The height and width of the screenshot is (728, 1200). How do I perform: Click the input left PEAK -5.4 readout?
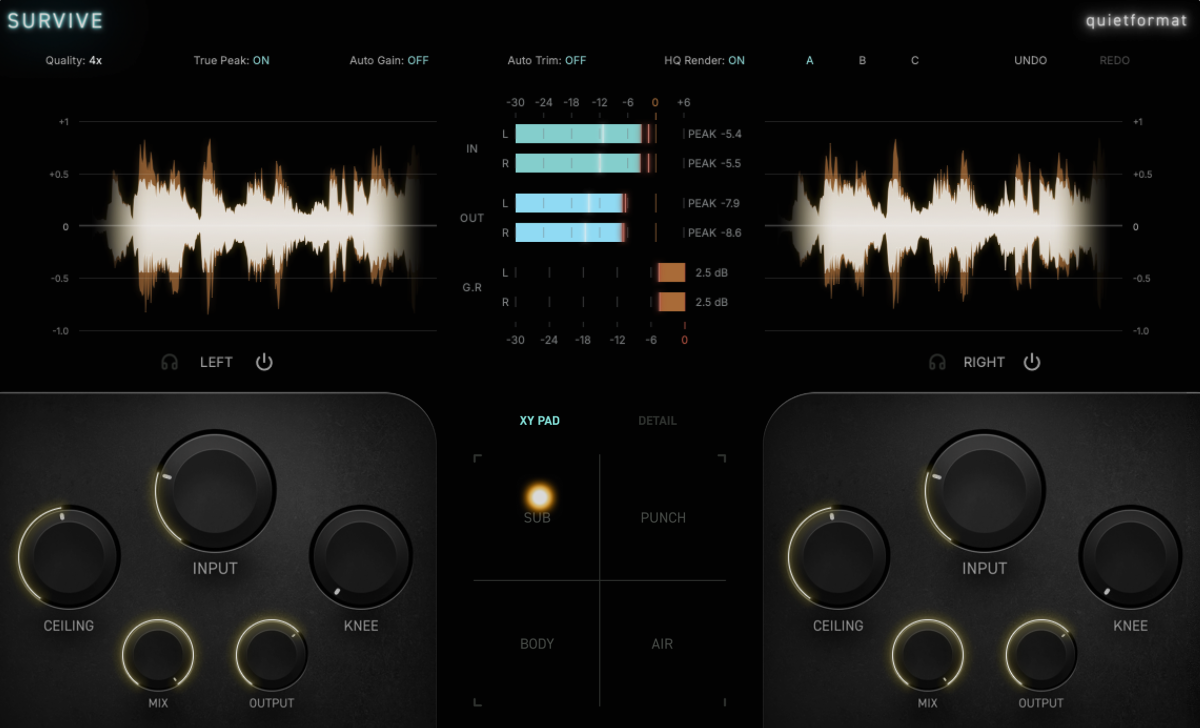(715, 134)
